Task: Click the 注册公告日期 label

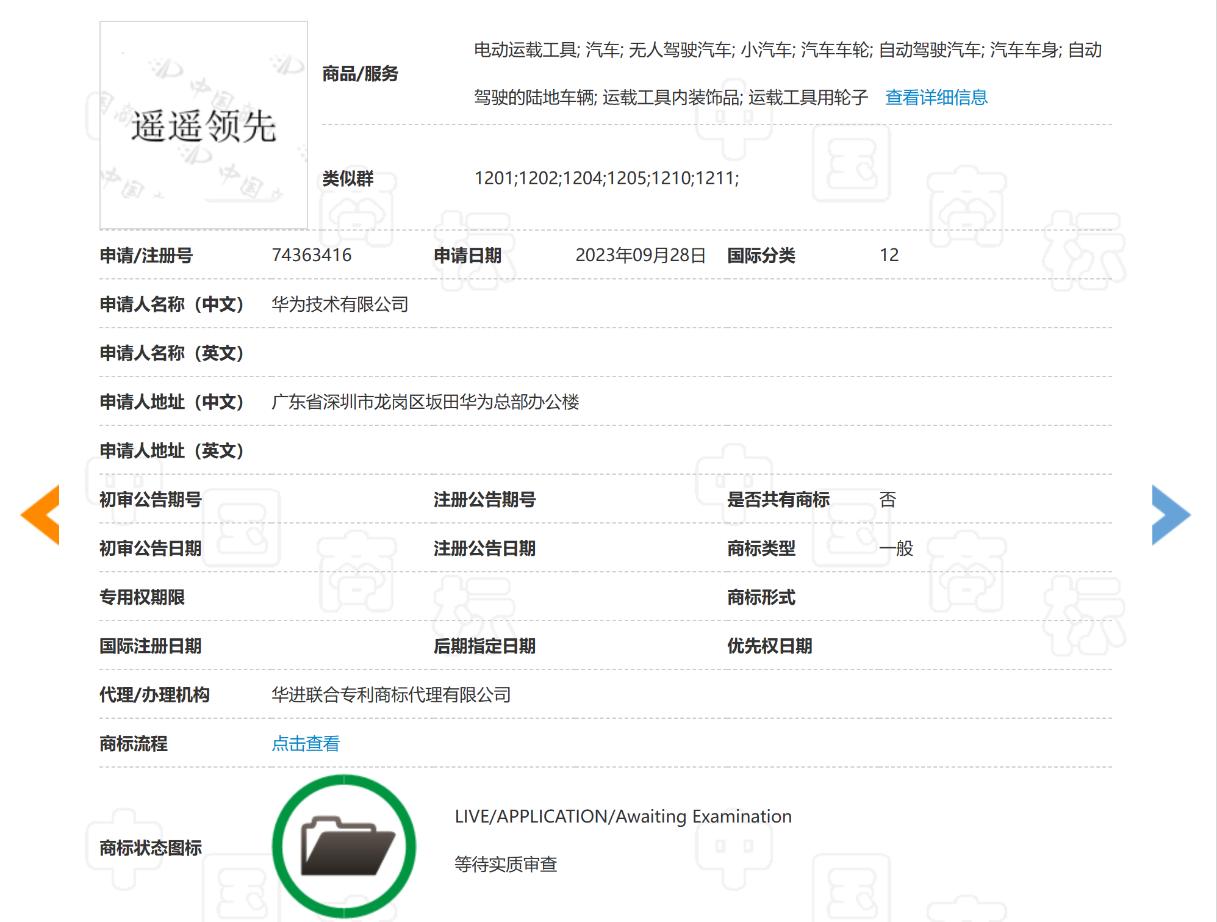Action: pyautogui.click(x=485, y=548)
